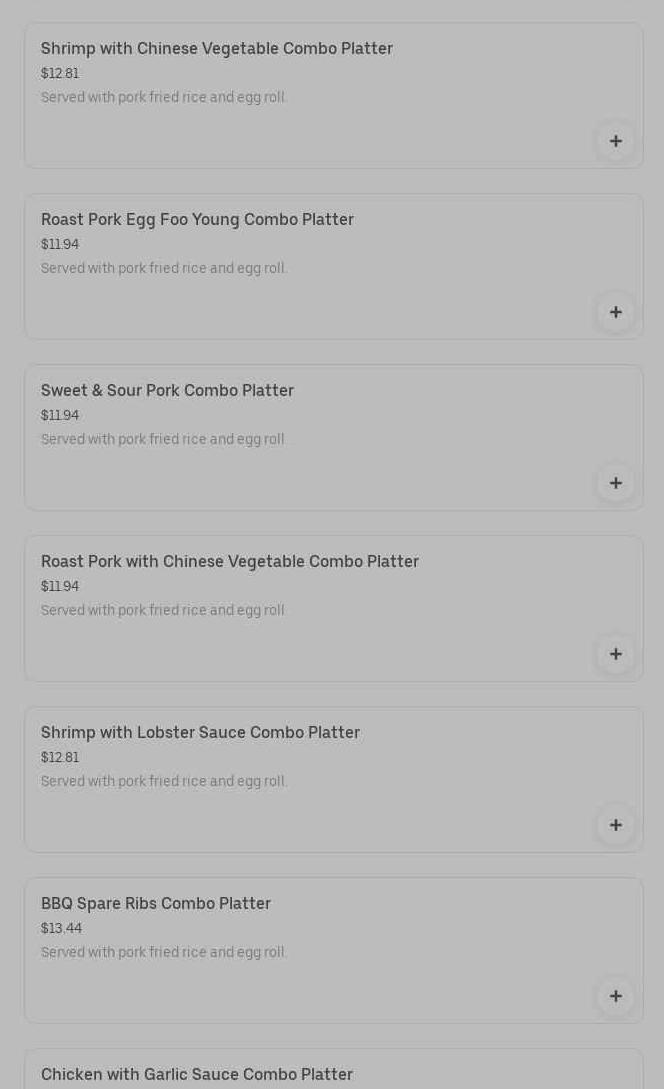Select Sweet & Sour Pork Combo Platter title

[x=167, y=390]
